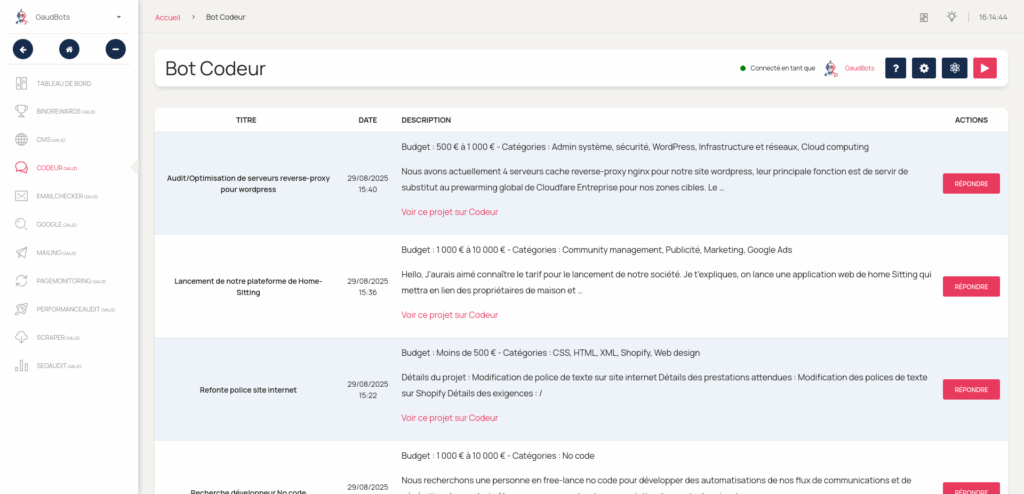Open the help question mark button

[x=895, y=68]
